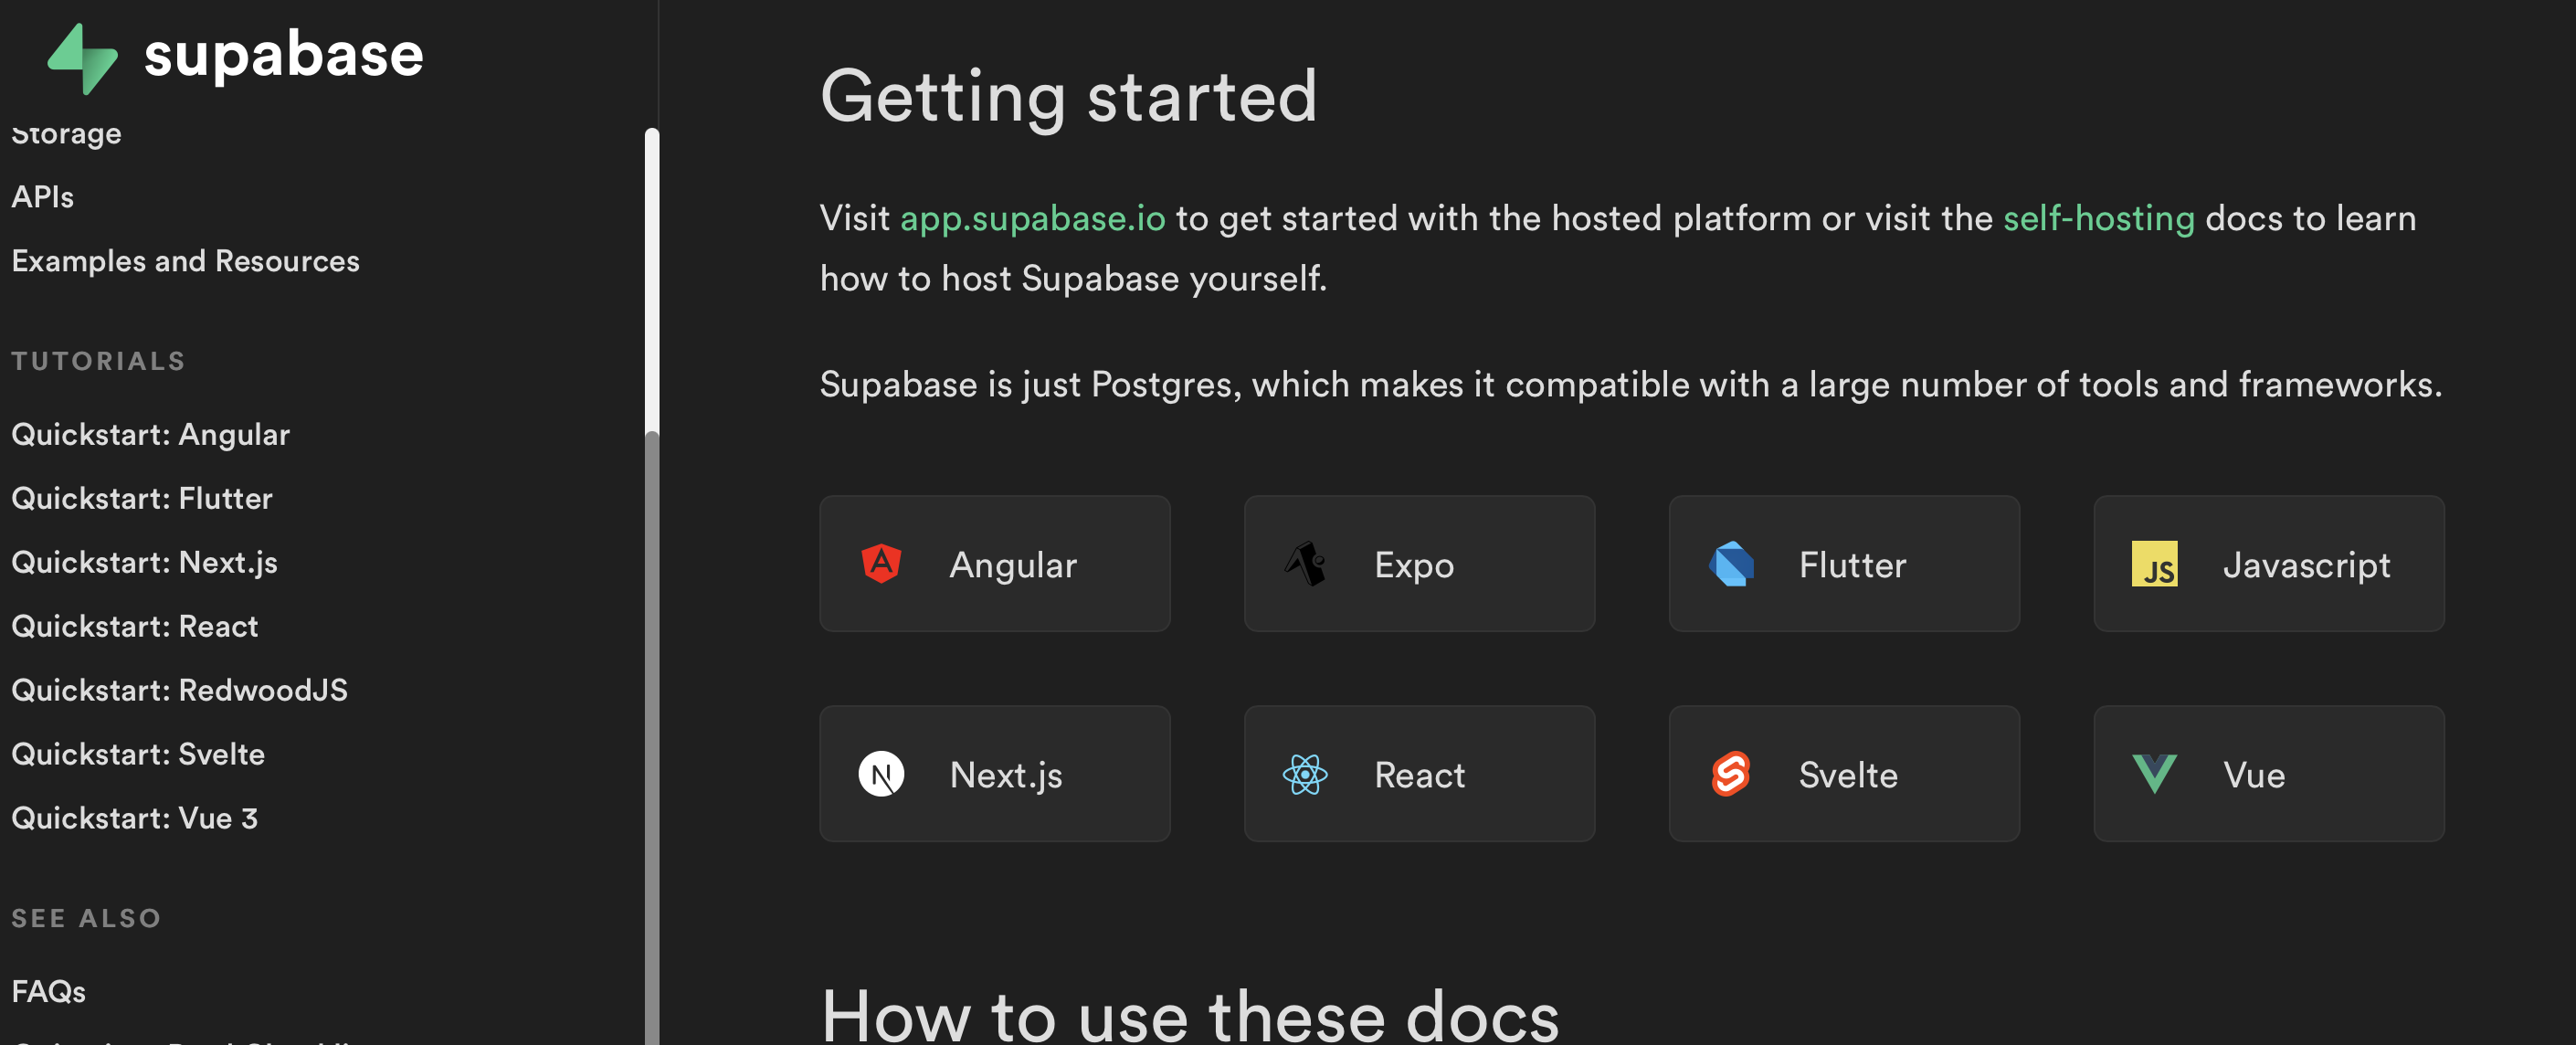Open the Expo quickstart card
The image size is (2576, 1045).
(x=1419, y=563)
